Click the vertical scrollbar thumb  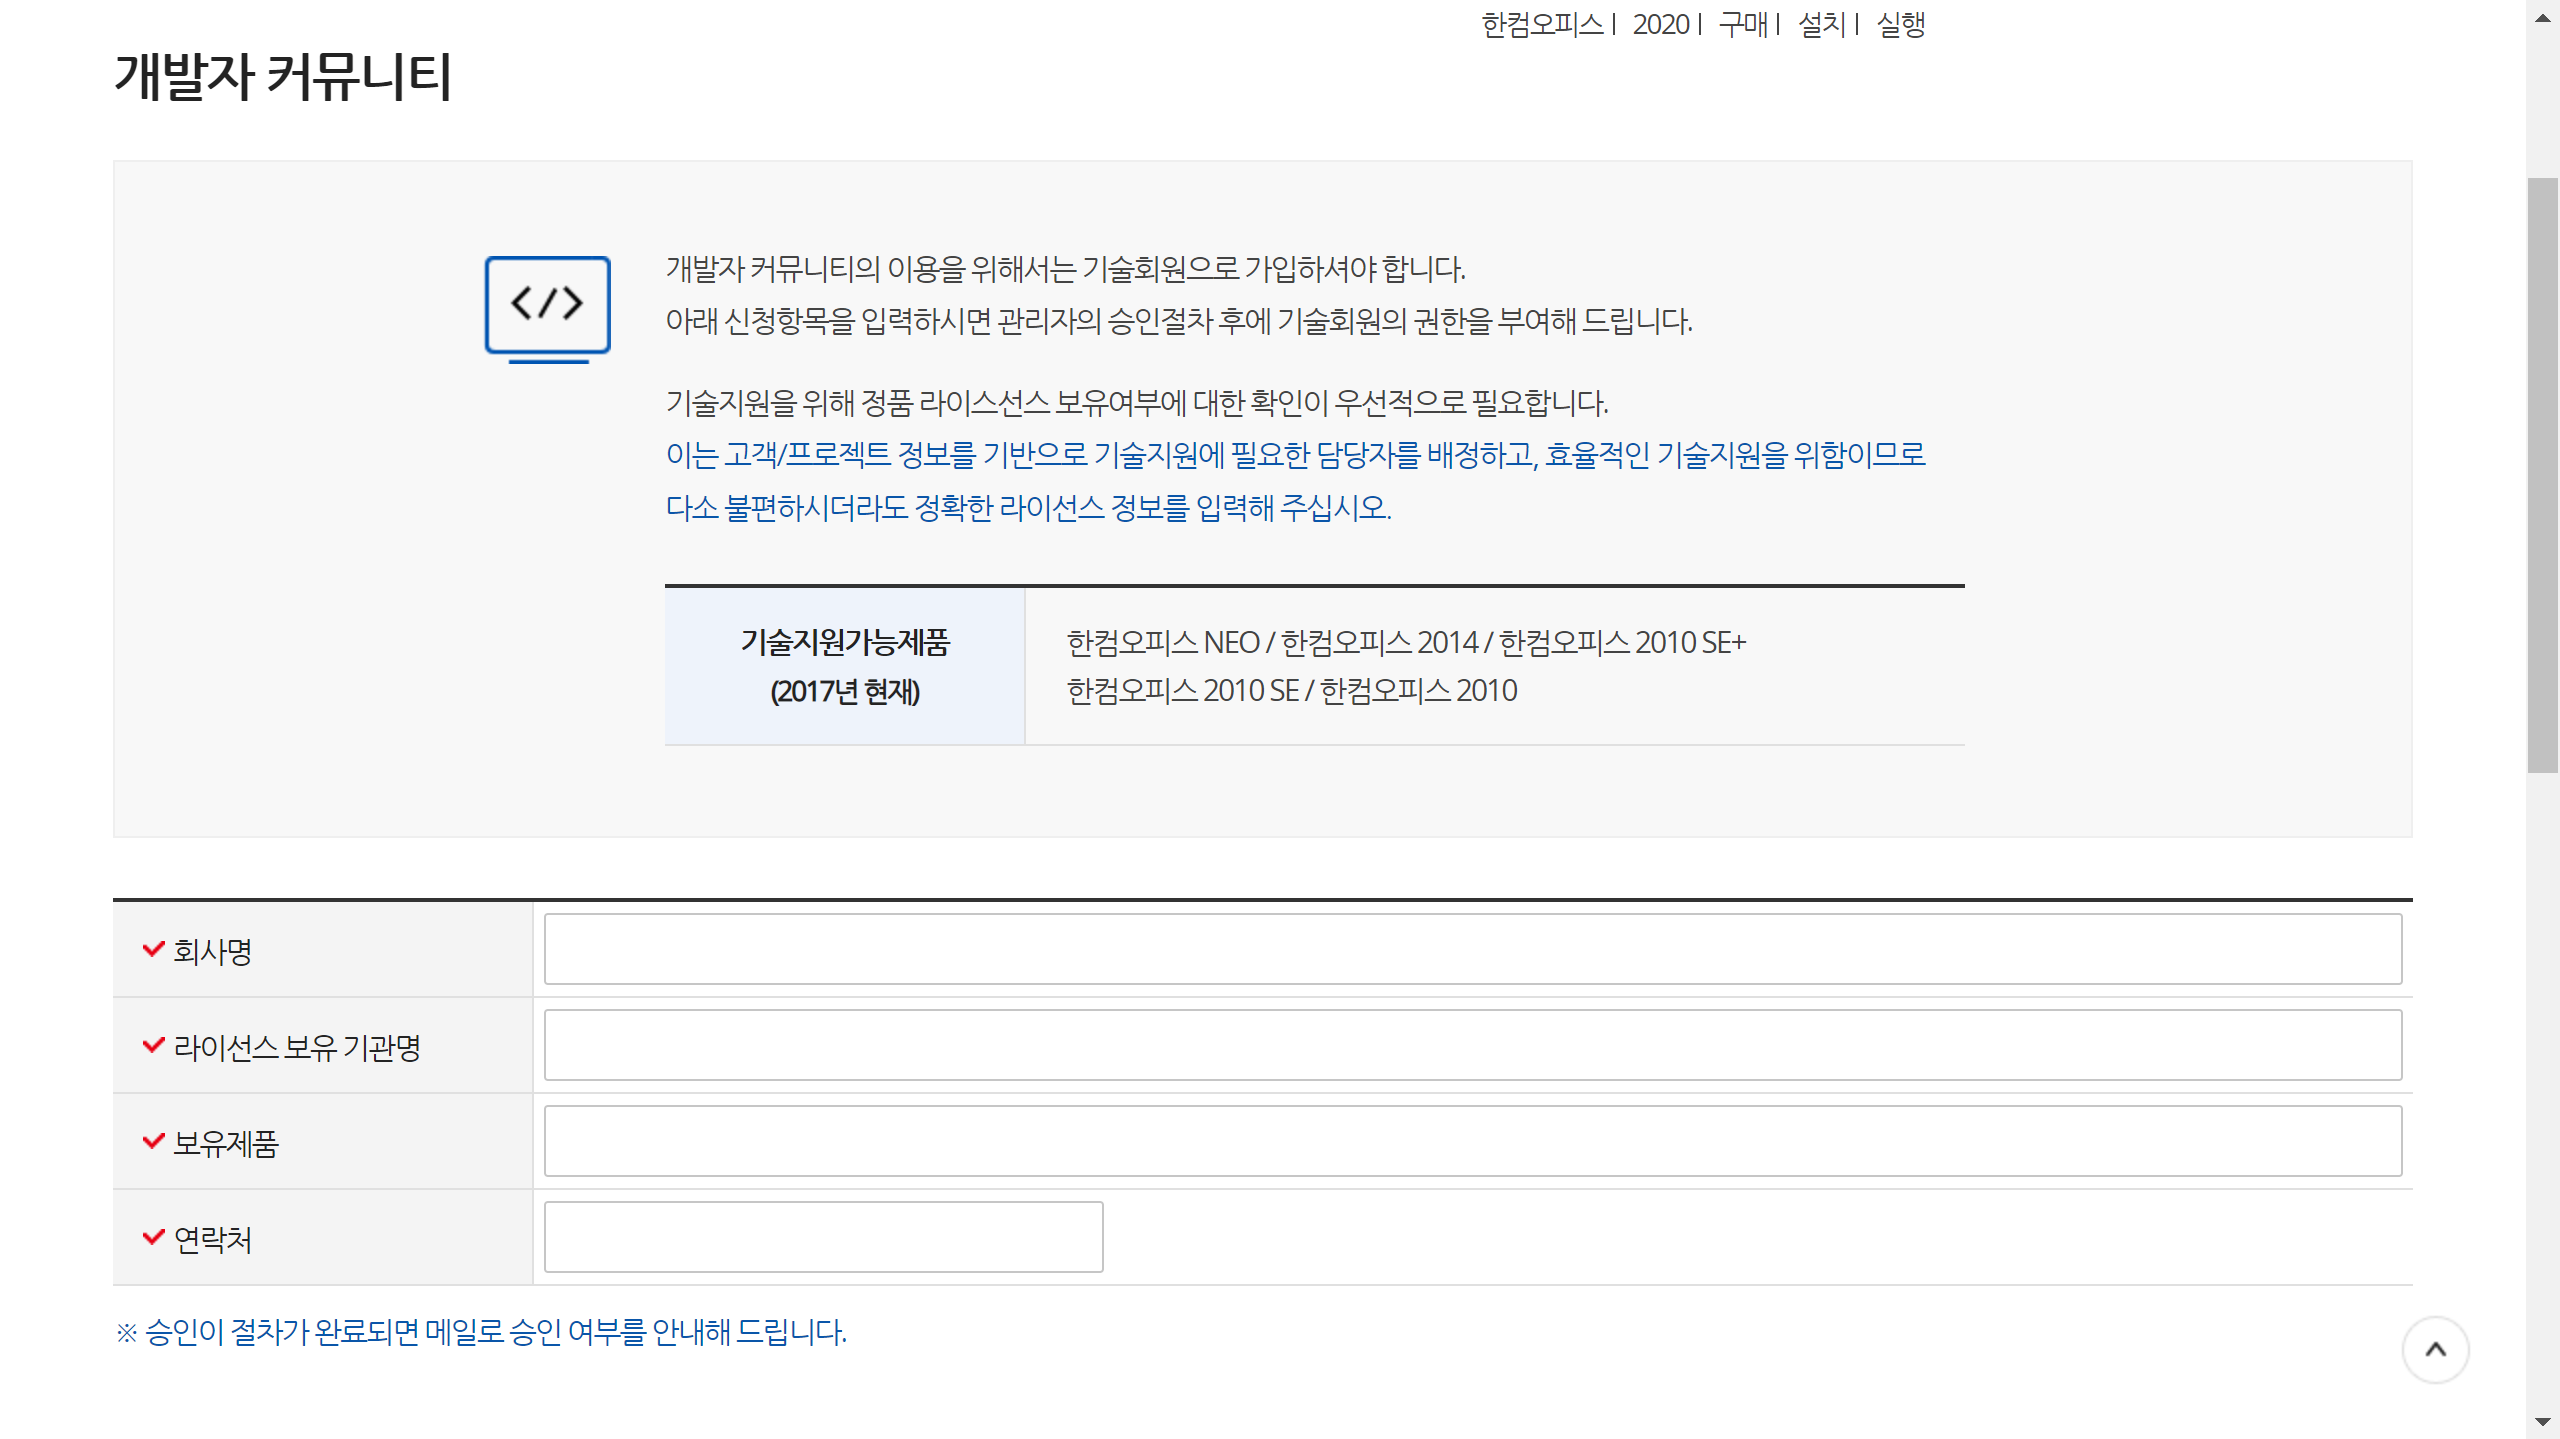pos(2542,475)
